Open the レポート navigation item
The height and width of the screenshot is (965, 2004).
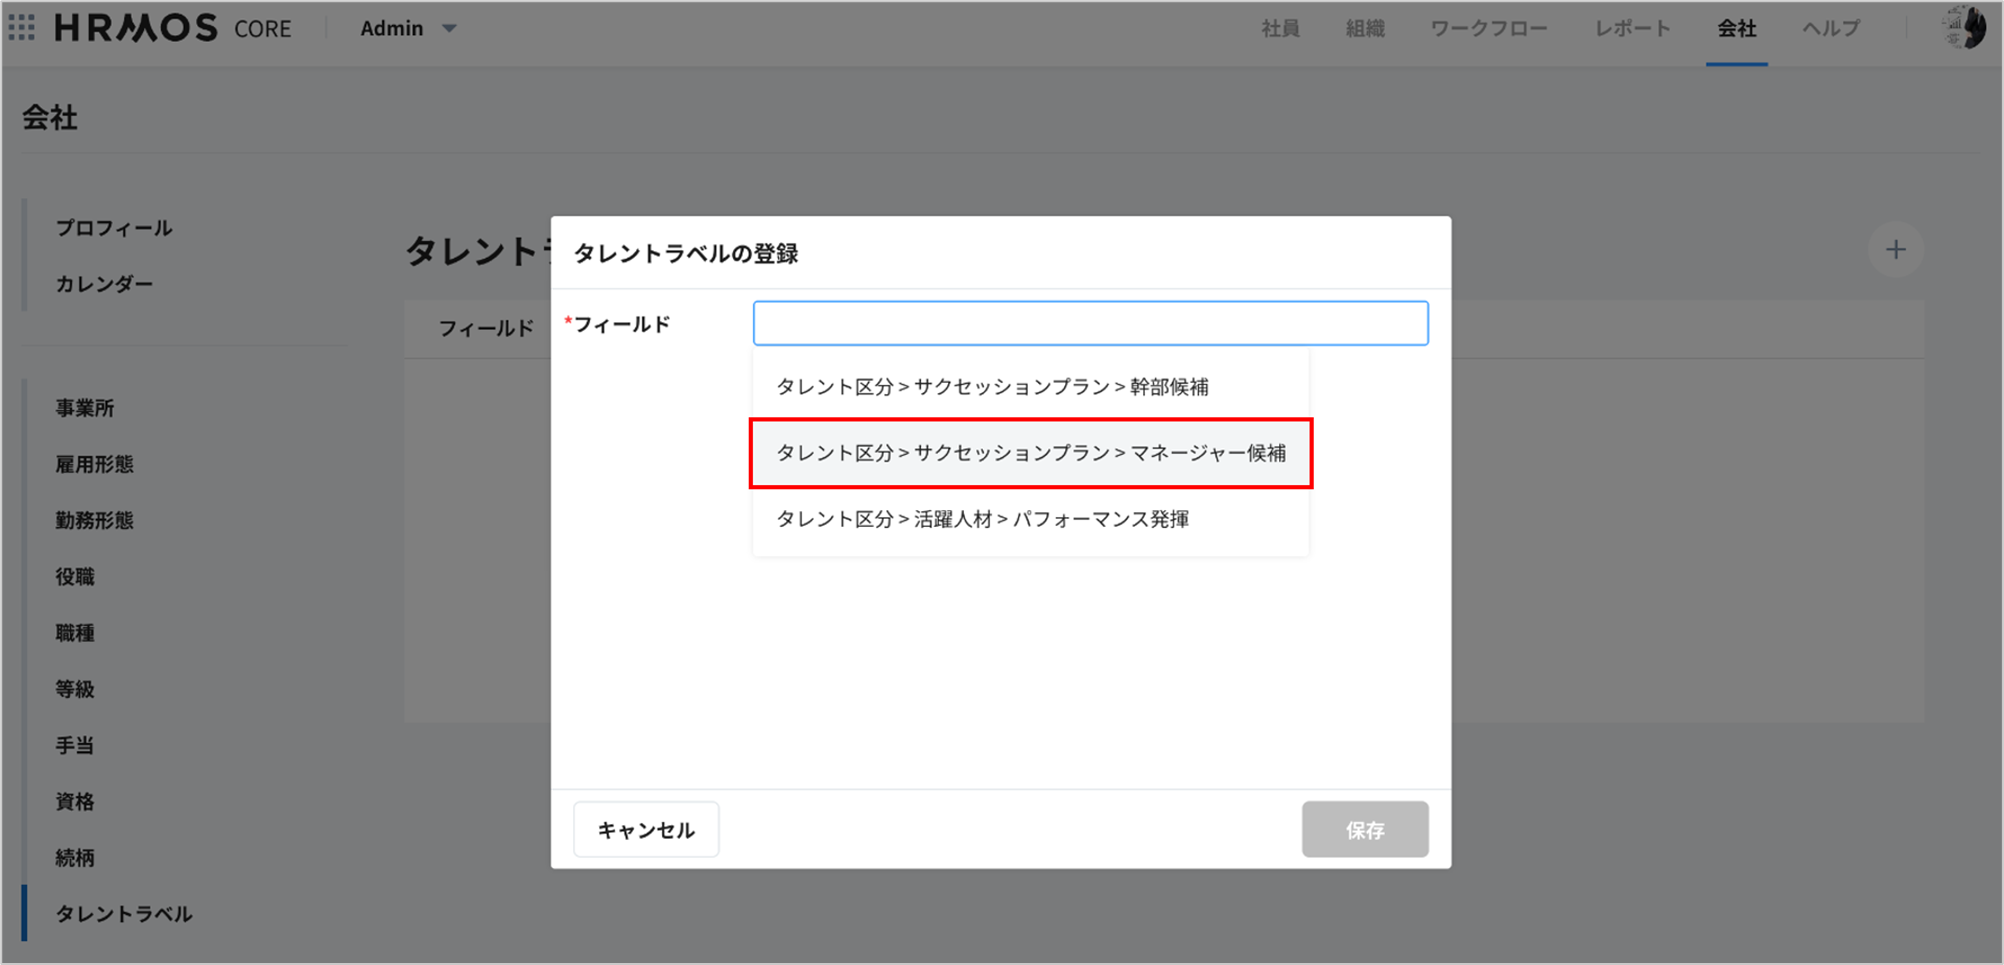click(x=1632, y=28)
